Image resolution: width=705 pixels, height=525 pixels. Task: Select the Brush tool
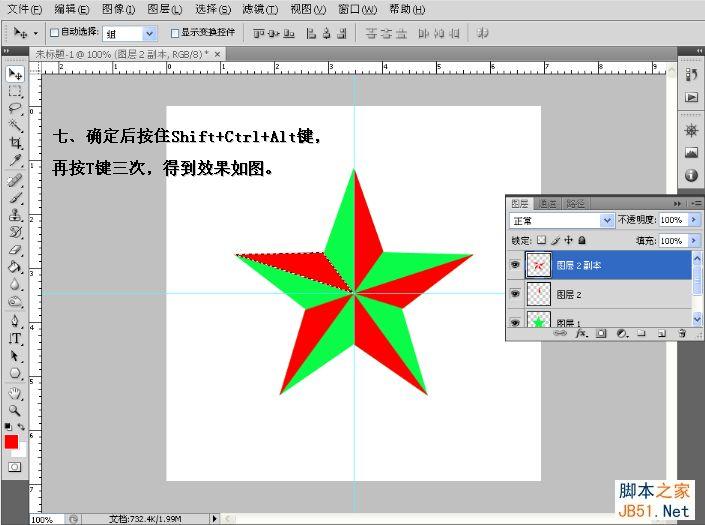click(15, 198)
